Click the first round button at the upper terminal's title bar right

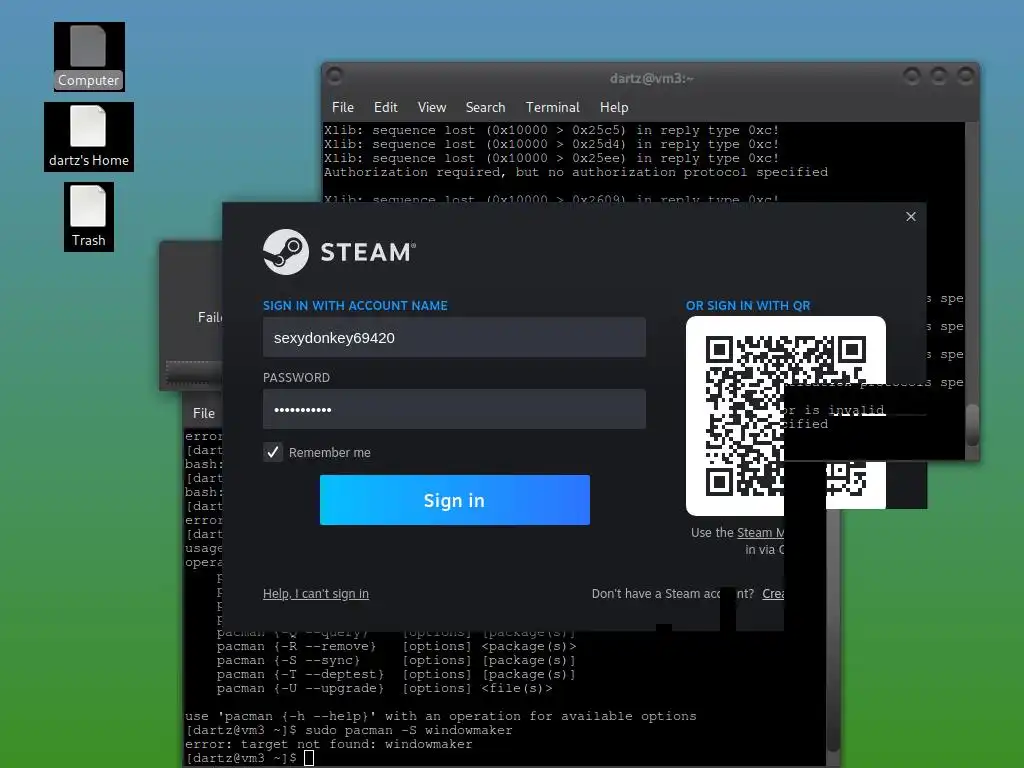[x=912, y=76]
